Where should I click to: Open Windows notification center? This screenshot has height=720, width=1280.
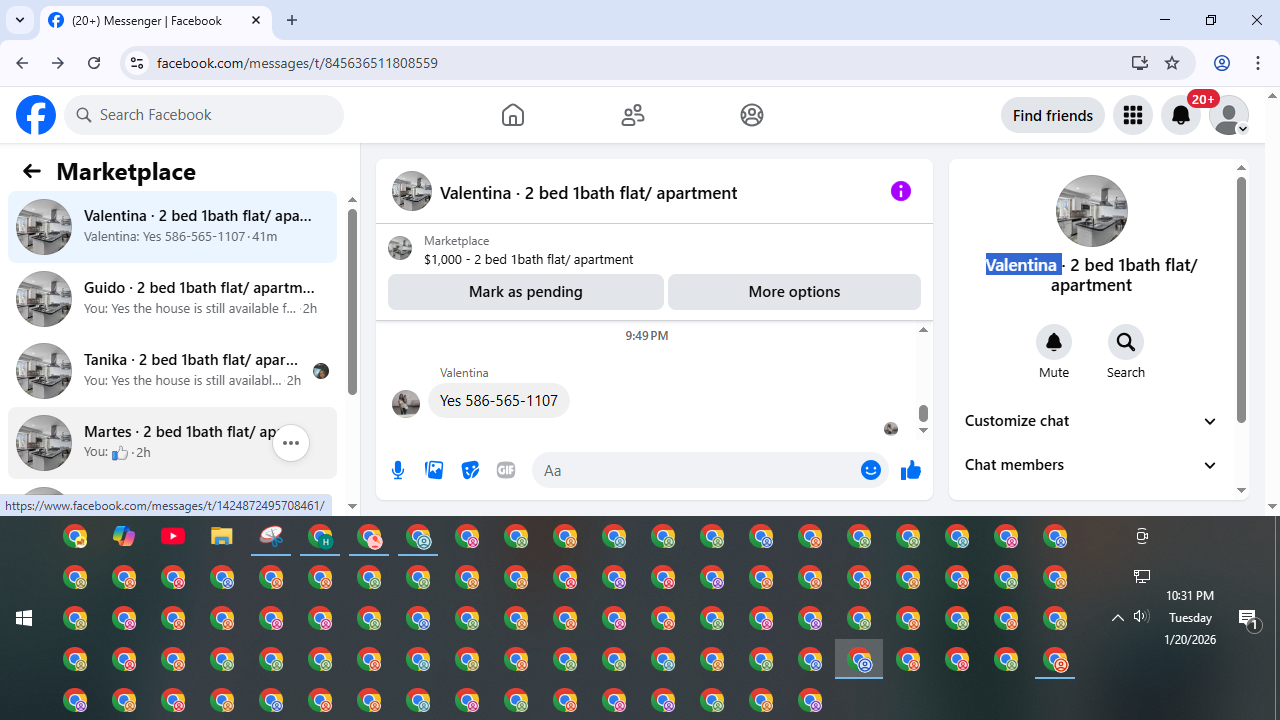coord(1248,619)
